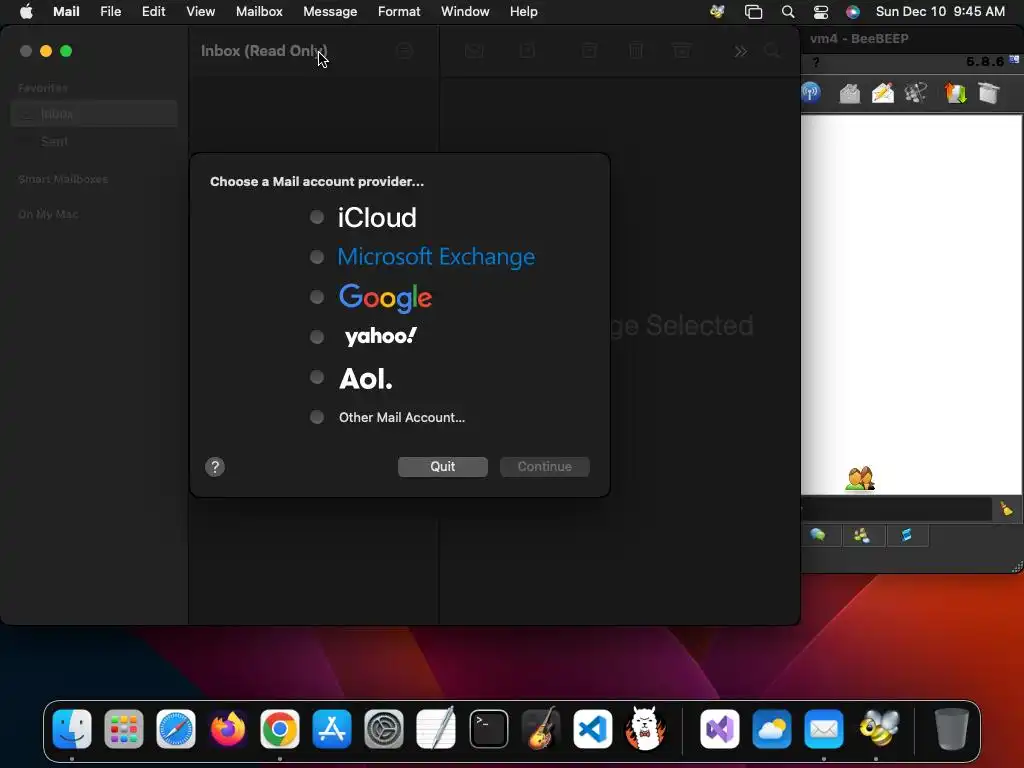Click BeeBEEP network broadcast icon
This screenshot has height=768, width=1024.
[x=810, y=92]
